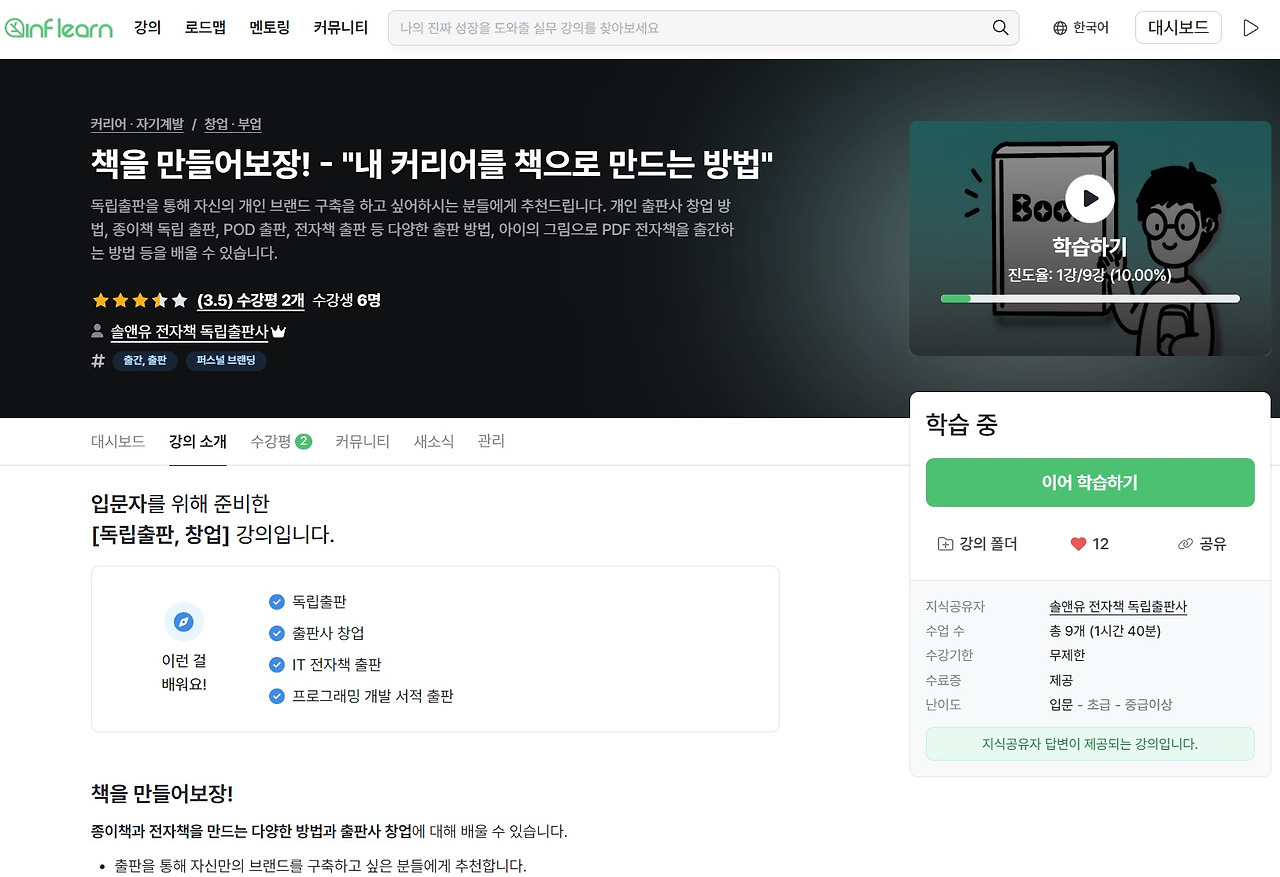
Task: Select the 강의 소개 tab
Action: point(198,441)
